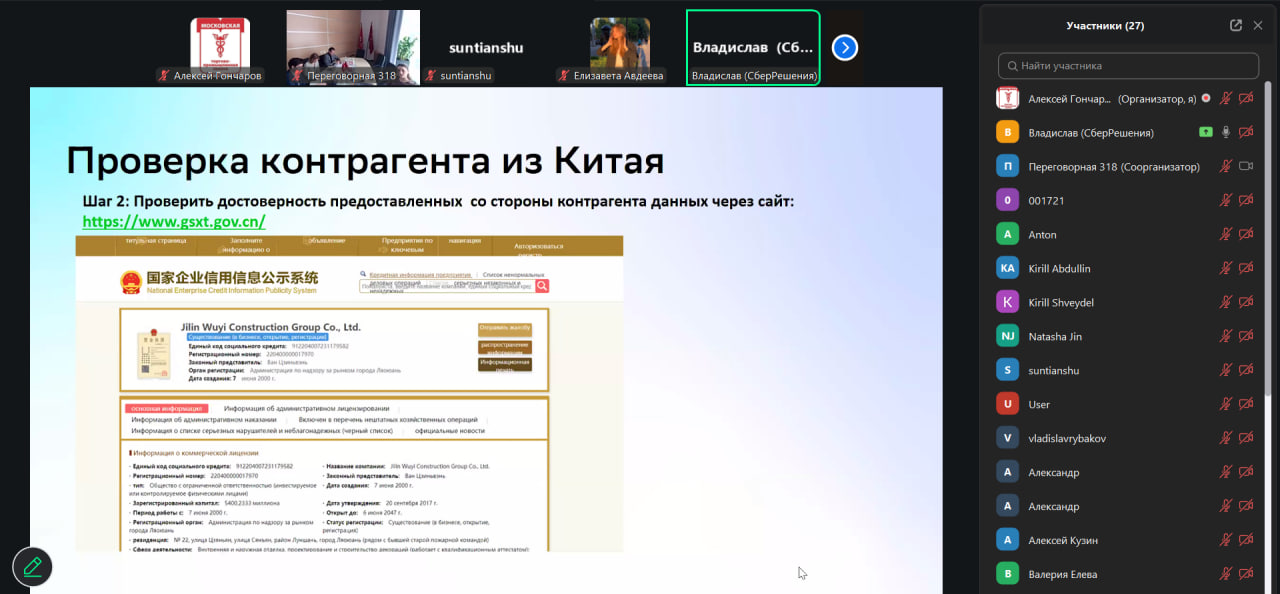
Task: Select Владислав's highlighted video tile
Action: click(x=752, y=47)
